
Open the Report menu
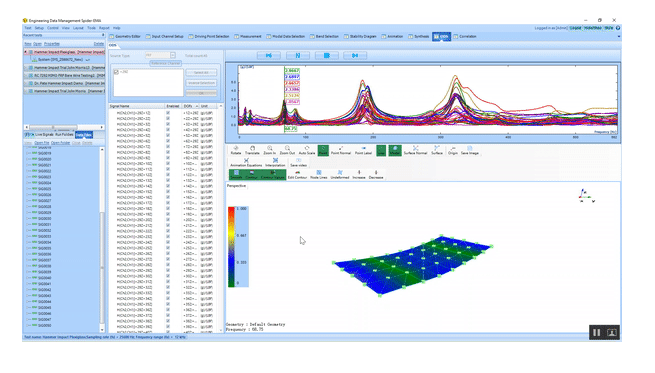pos(104,28)
